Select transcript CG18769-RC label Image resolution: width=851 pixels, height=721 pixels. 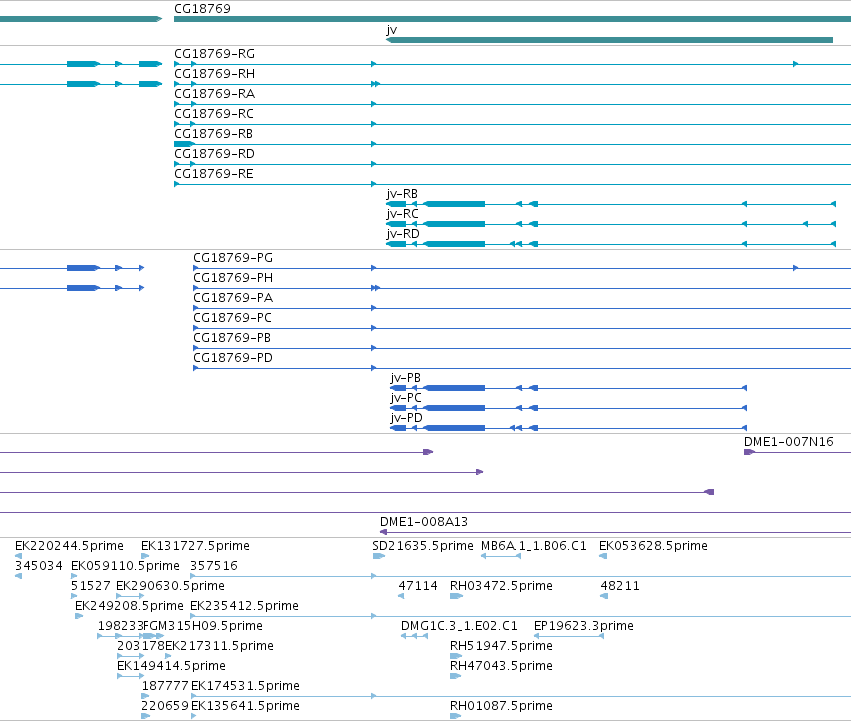214,114
